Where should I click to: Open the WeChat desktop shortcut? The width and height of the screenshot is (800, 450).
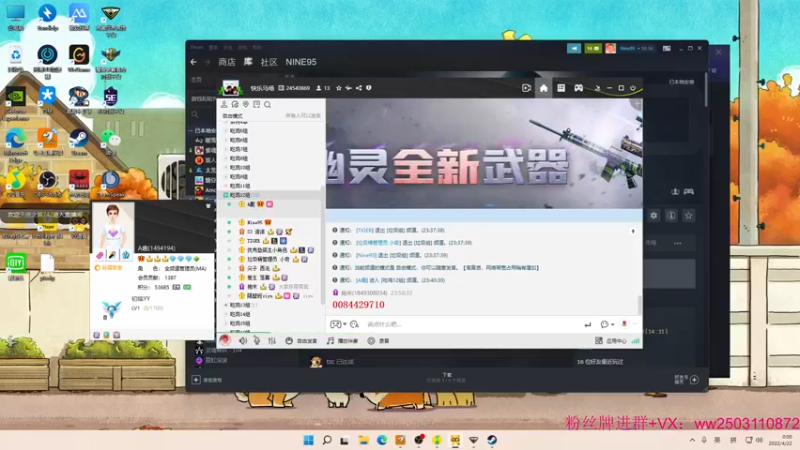click(x=110, y=142)
